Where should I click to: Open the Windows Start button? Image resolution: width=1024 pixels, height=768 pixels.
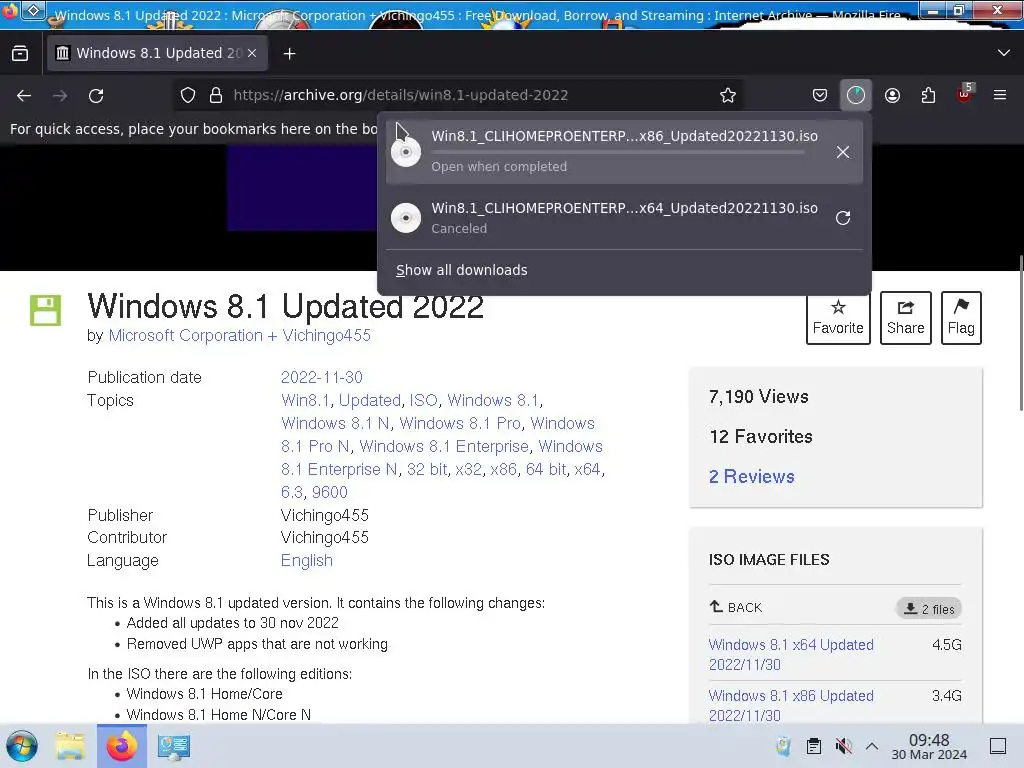(22, 746)
